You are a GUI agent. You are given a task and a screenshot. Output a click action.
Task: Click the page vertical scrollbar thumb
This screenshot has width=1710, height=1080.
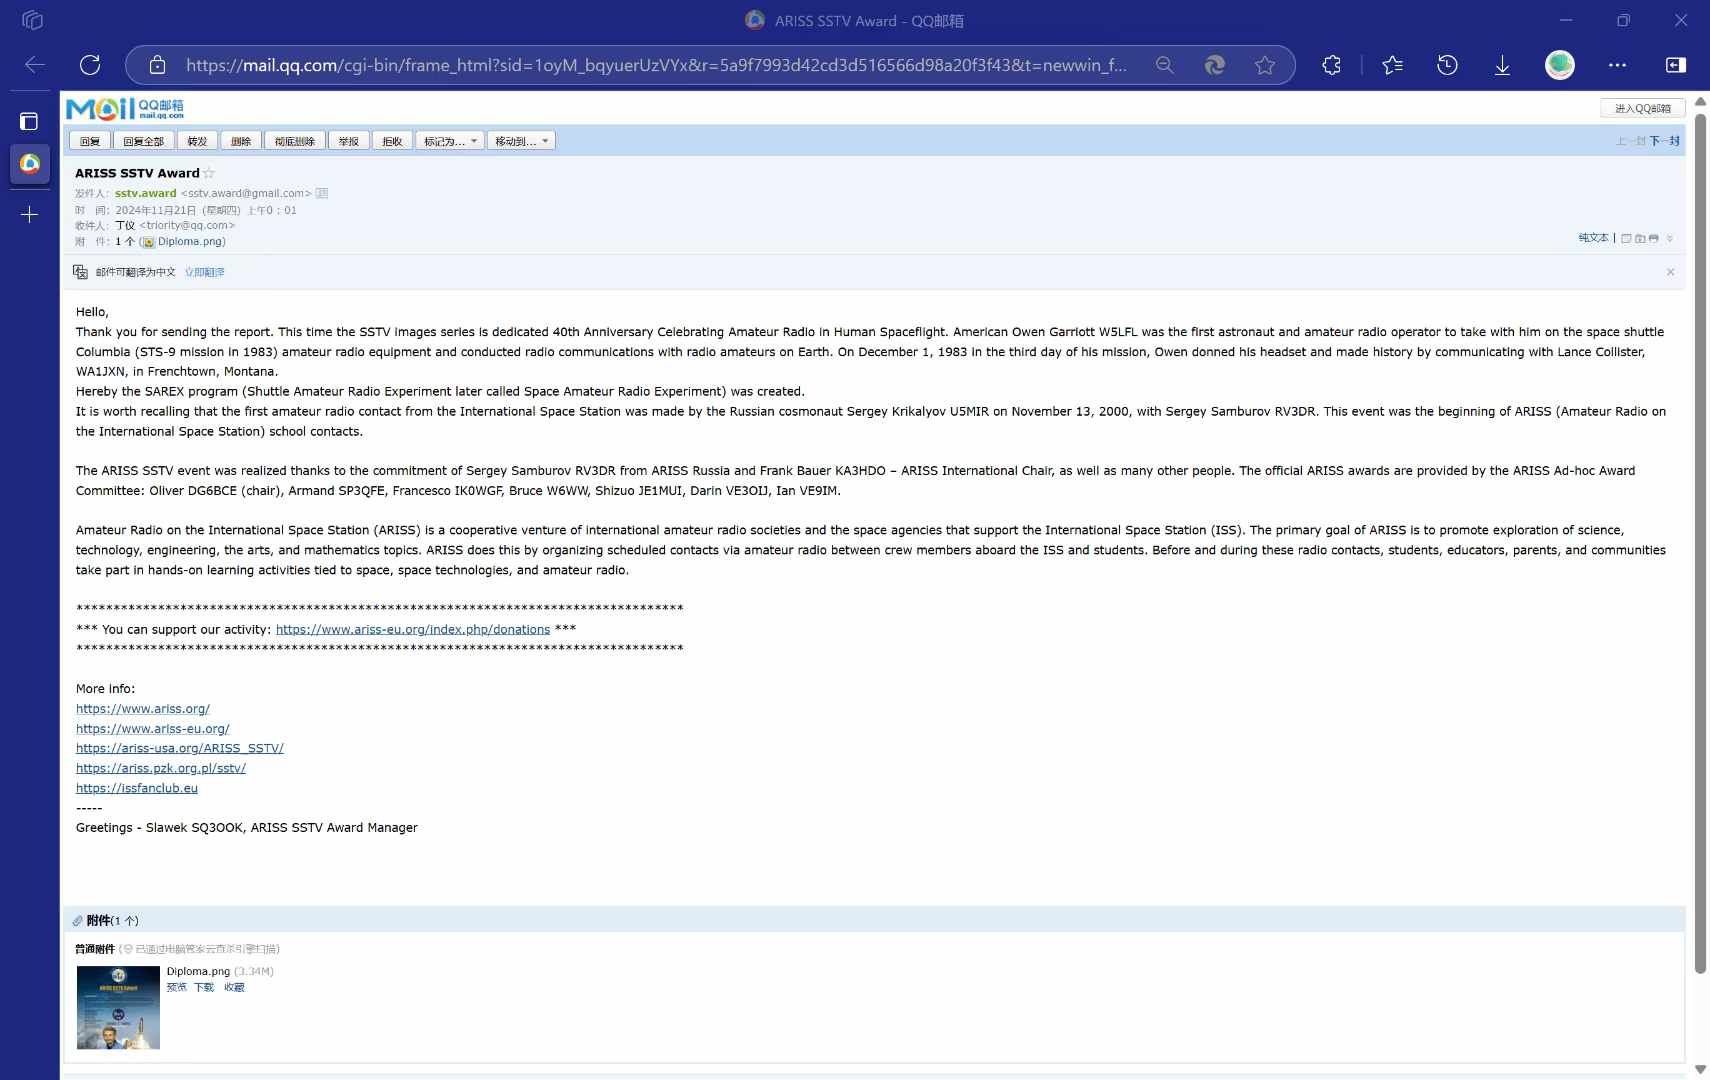1700,543
